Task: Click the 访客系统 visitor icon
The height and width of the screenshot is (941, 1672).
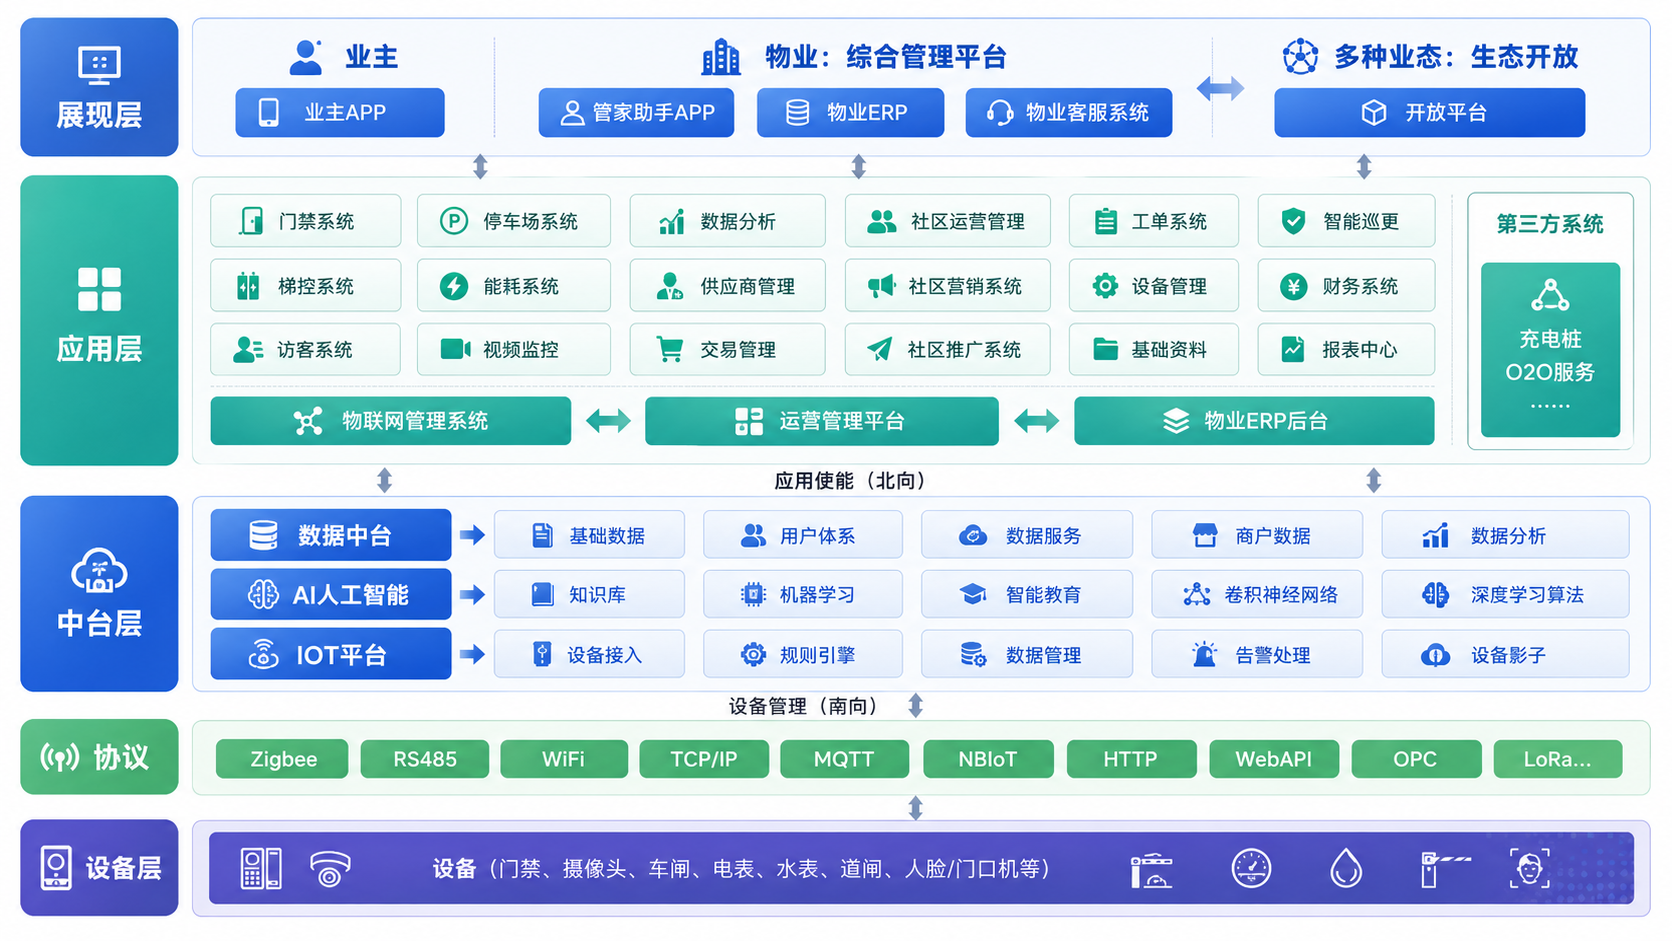Action: [x=248, y=350]
